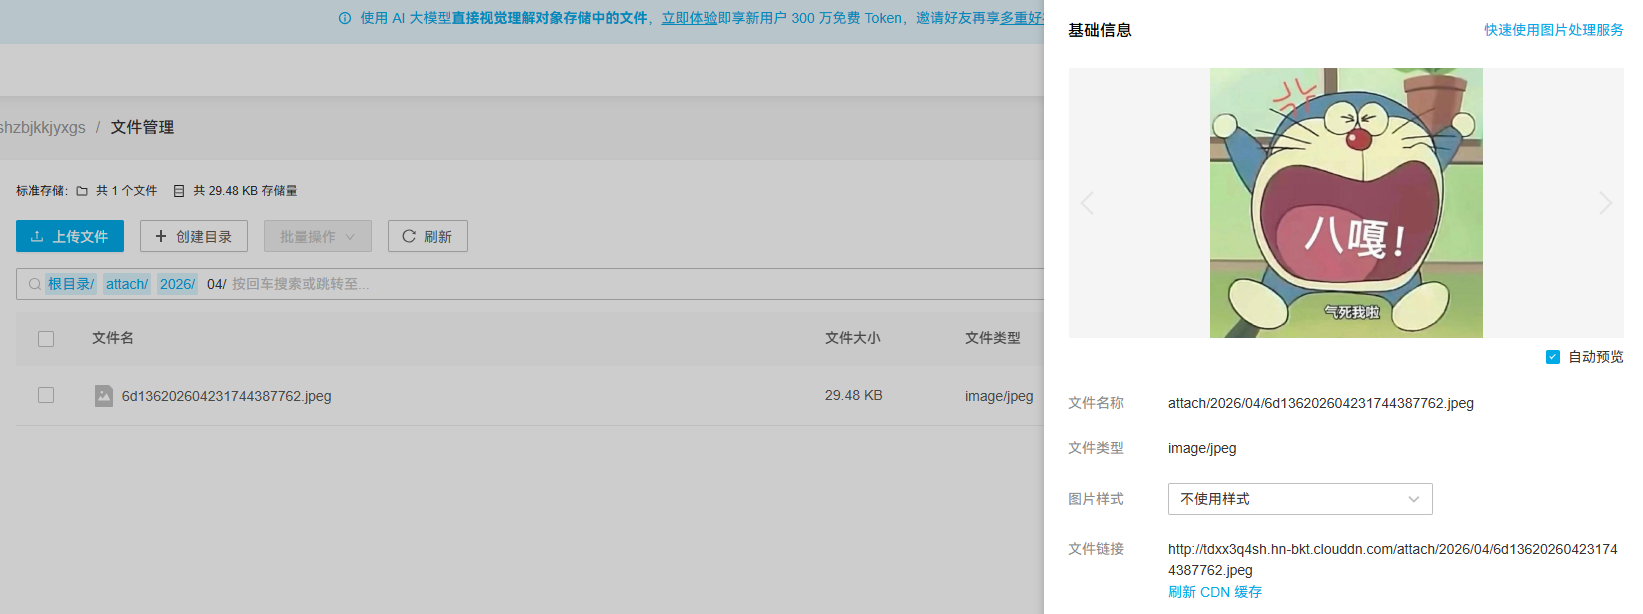Click the image/jpeg type cell in the list

[x=999, y=396]
